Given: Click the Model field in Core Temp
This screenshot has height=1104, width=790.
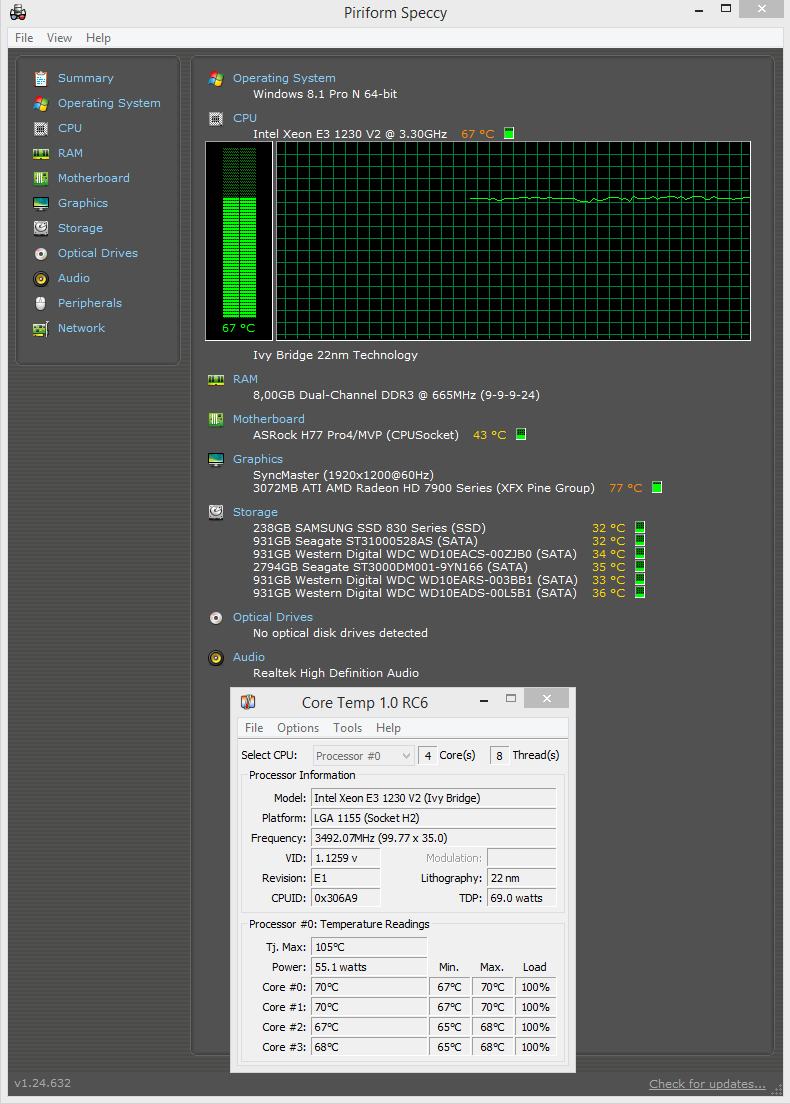Looking at the screenshot, I should pos(434,798).
